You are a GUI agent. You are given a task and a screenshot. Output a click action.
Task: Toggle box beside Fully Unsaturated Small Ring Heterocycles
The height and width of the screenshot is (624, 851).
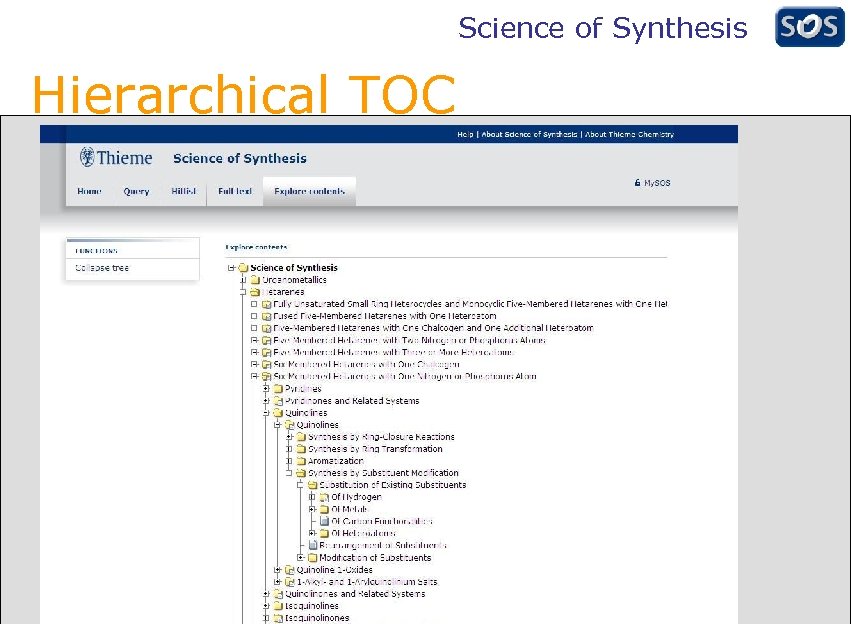pos(254,304)
